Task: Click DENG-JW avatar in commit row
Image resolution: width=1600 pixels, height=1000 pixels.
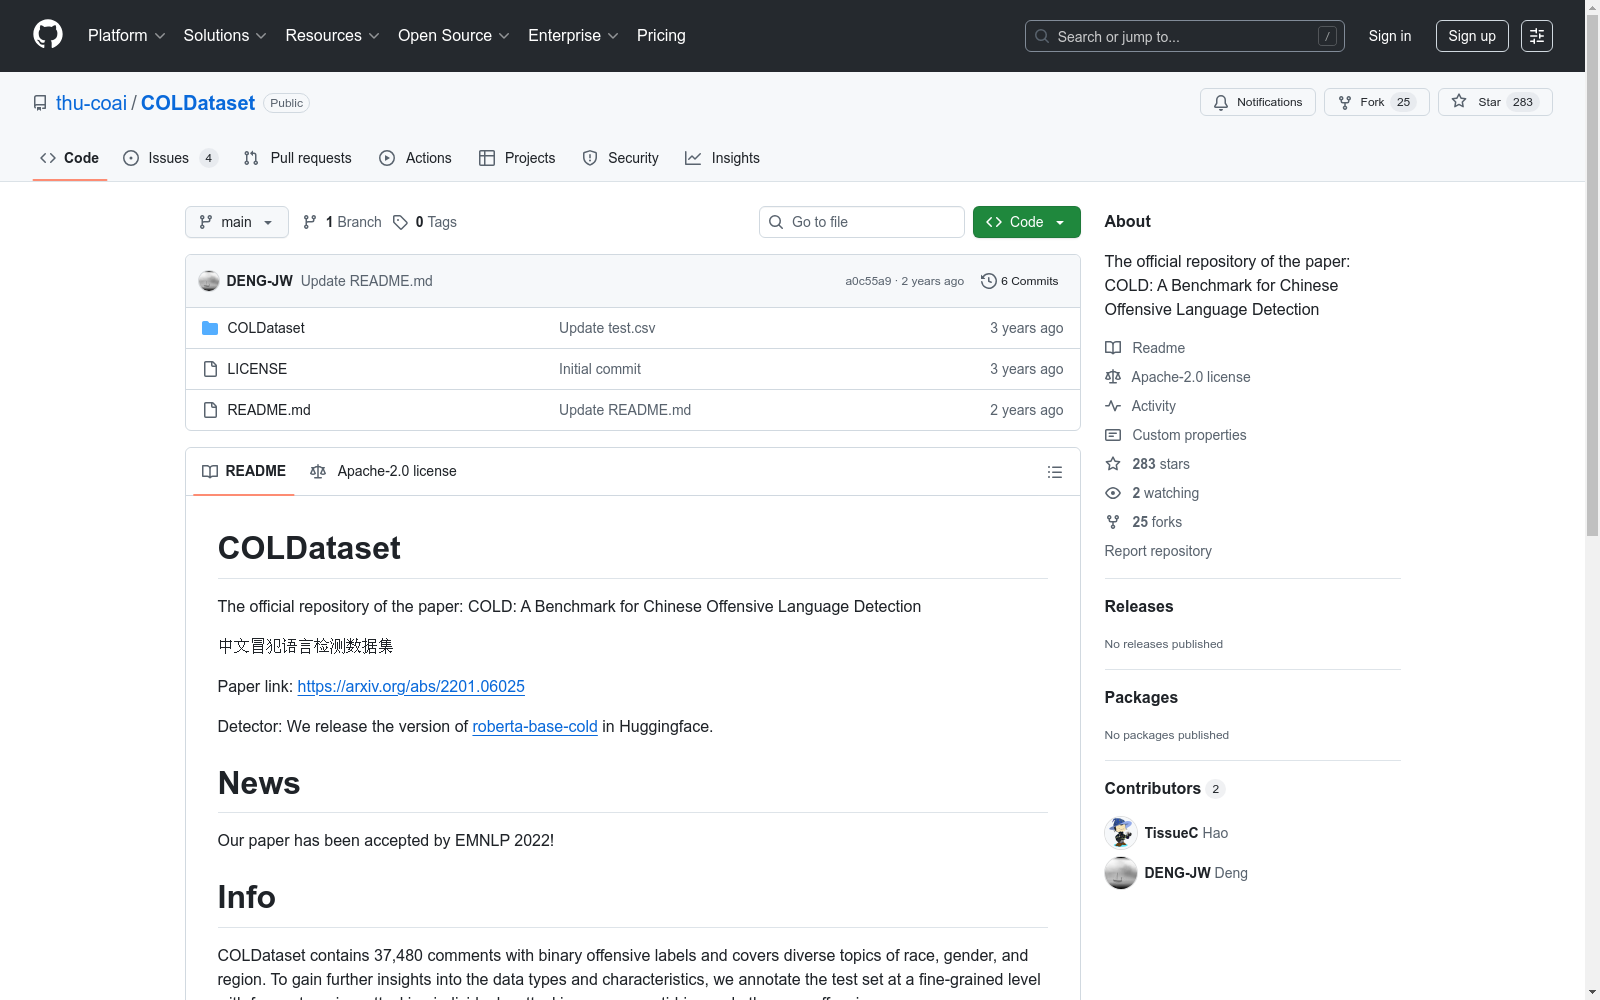Action: click(x=209, y=281)
